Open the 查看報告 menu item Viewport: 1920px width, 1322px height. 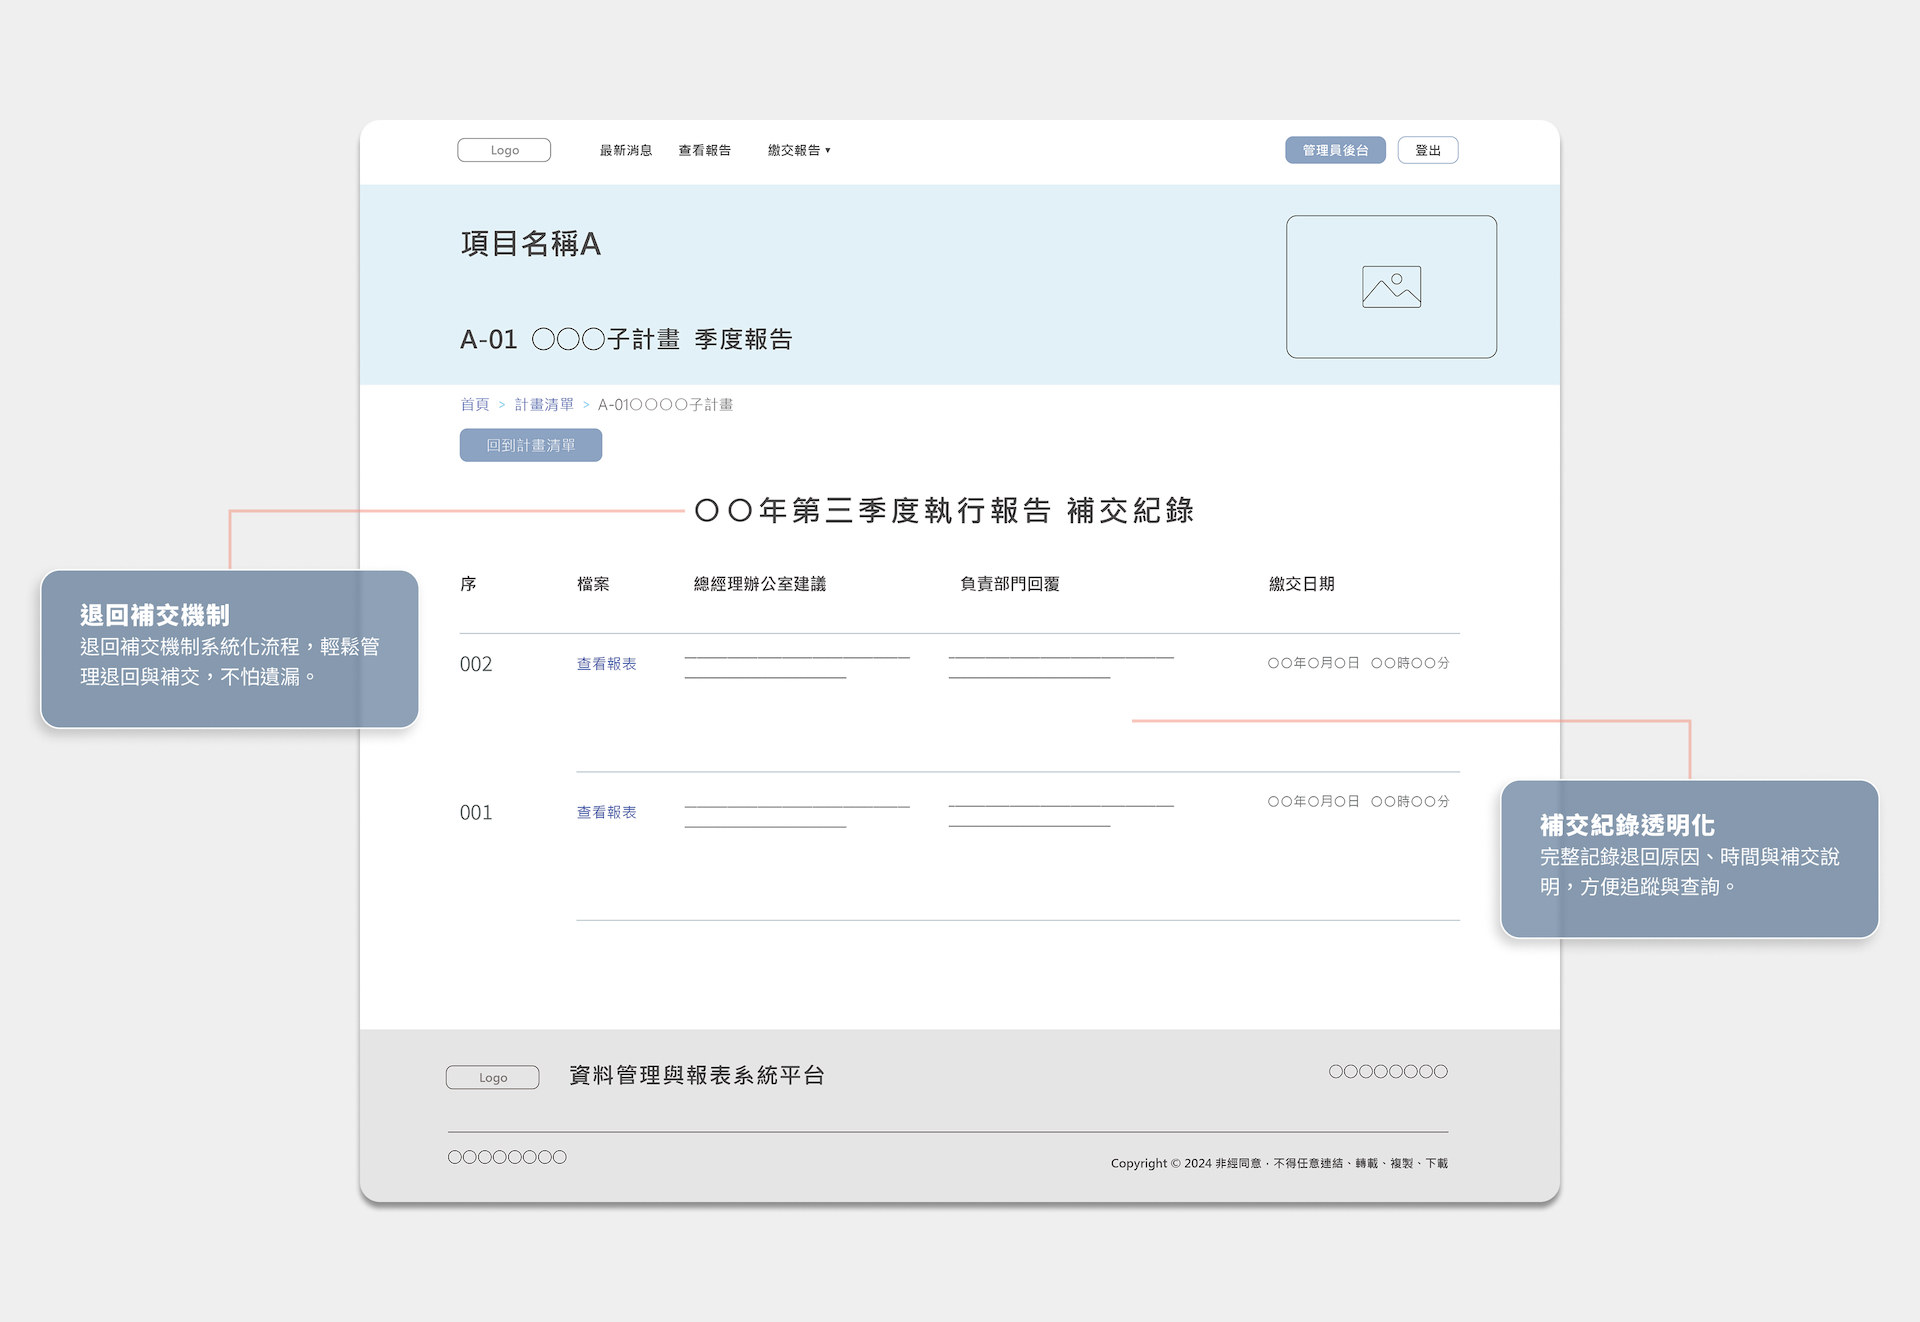(x=705, y=150)
